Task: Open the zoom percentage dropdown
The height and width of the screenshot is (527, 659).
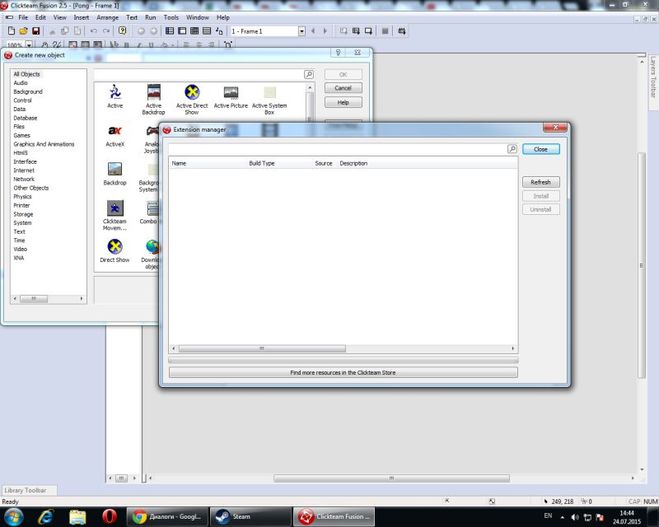Action: pyautogui.click(x=28, y=45)
